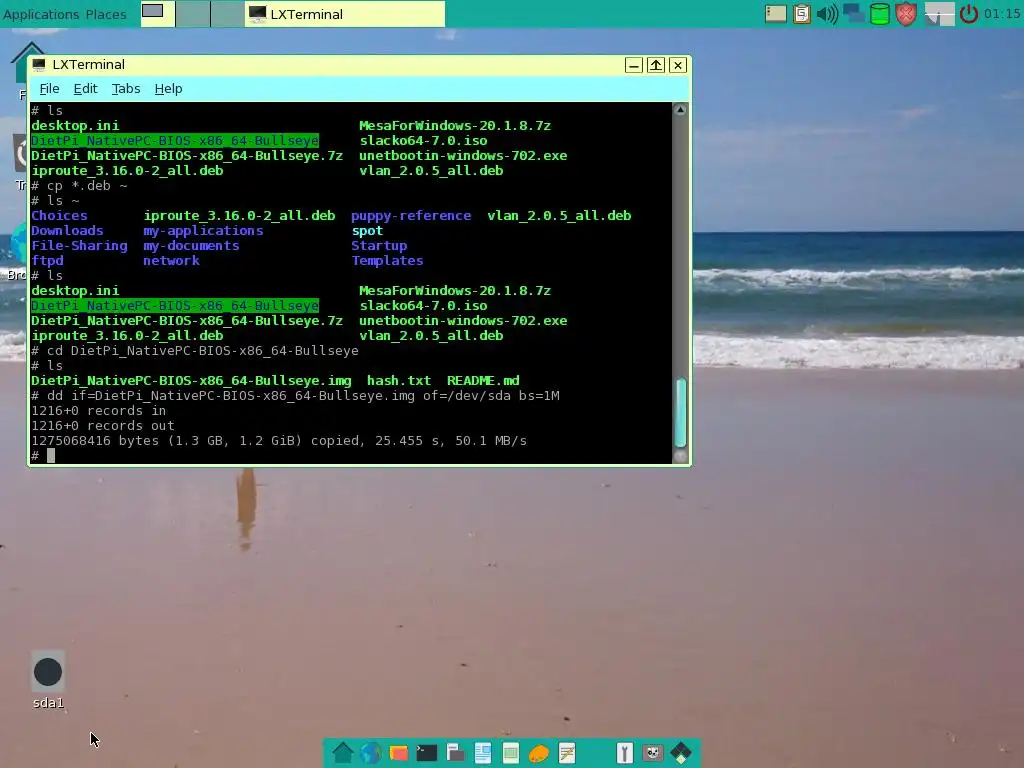1024x768 pixels.
Task: Launch the web browser globe dock icon
Action: pos(370,753)
